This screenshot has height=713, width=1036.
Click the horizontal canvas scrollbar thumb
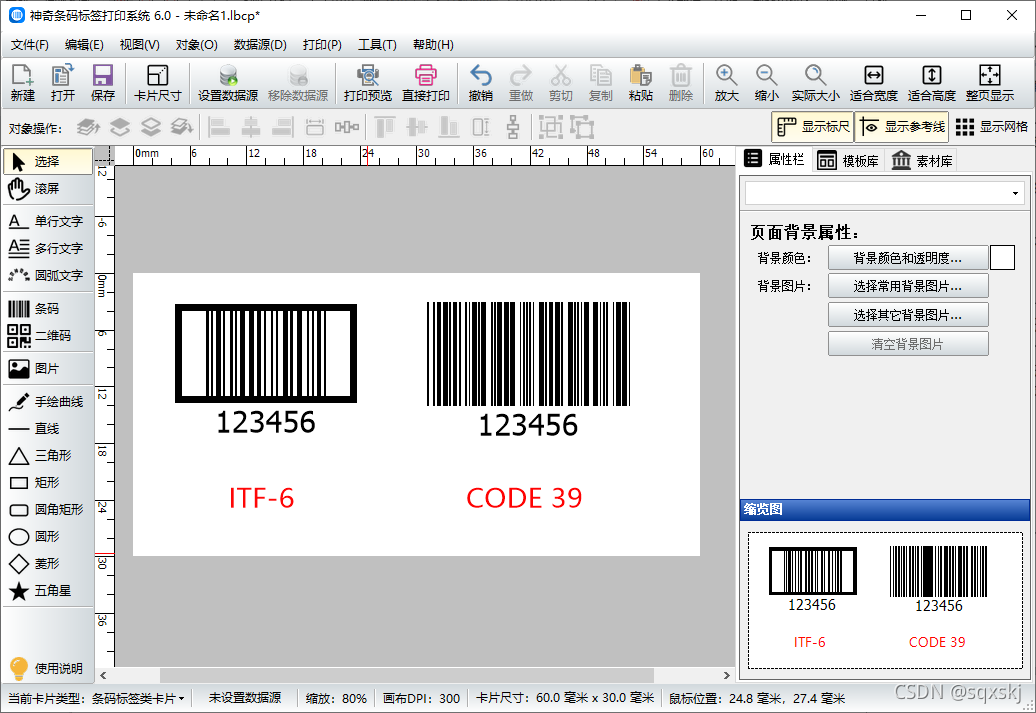pos(407,675)
